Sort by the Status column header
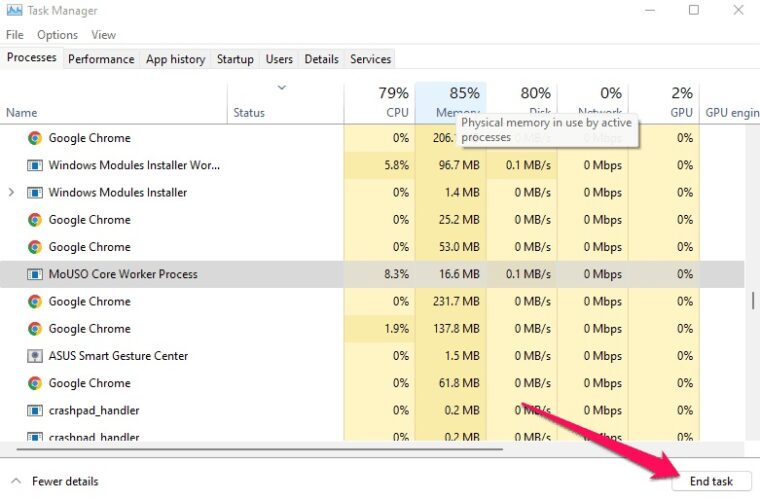 [x=285, y=103]
